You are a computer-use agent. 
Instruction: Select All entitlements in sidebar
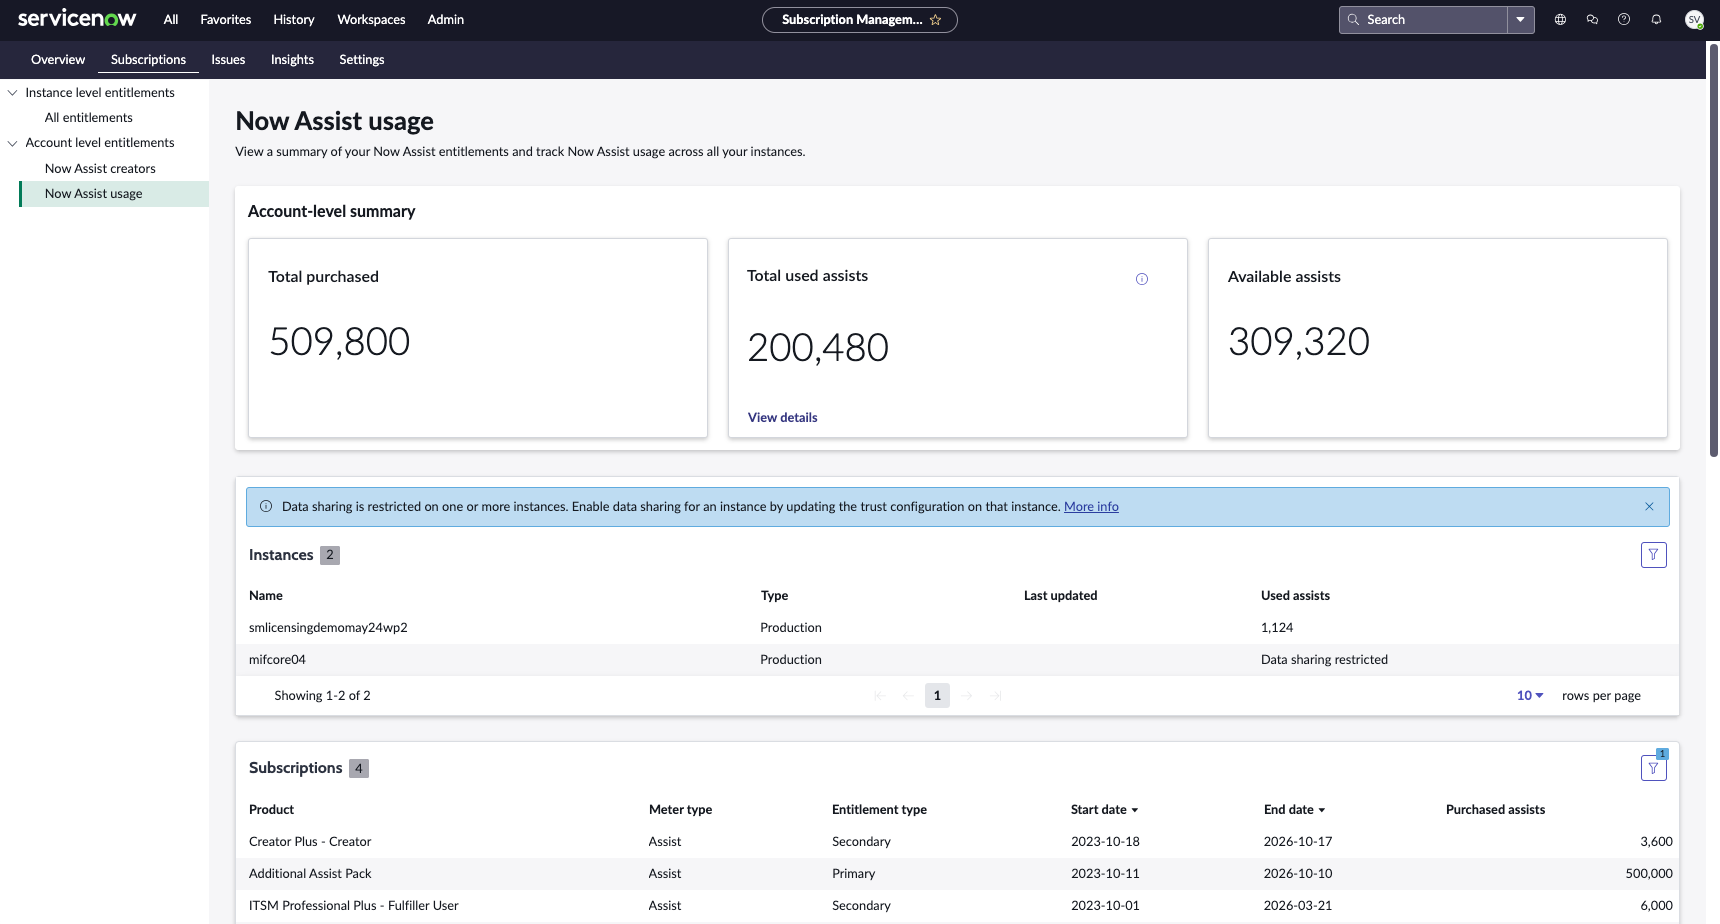(89, 118)
